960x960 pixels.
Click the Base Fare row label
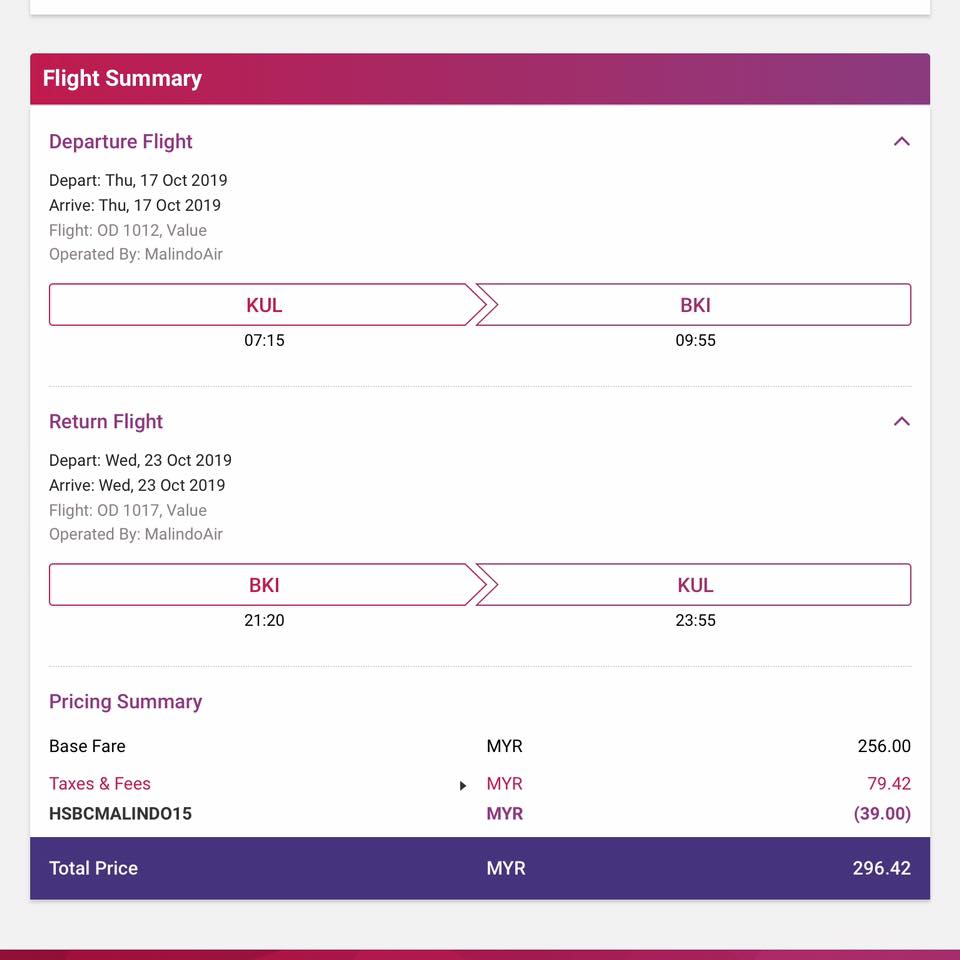click(87, 746)
